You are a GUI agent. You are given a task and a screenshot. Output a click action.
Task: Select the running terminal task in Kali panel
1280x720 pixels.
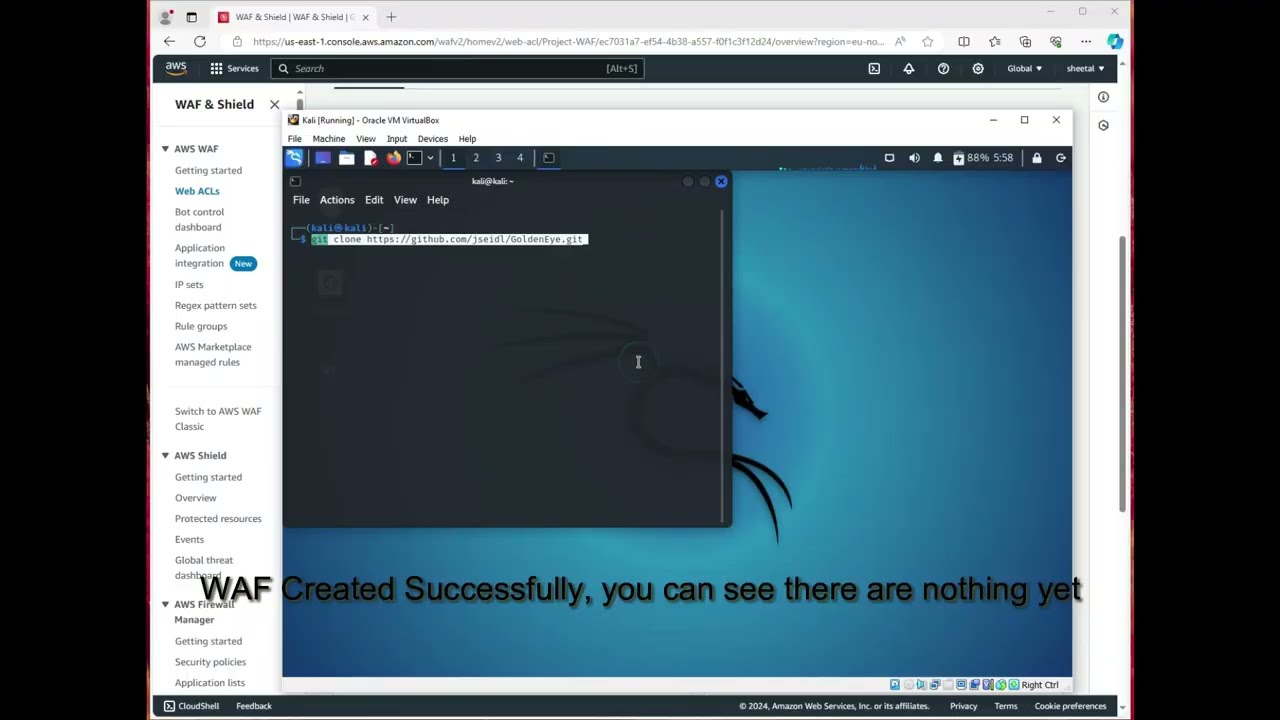click(x=549, y=158)
